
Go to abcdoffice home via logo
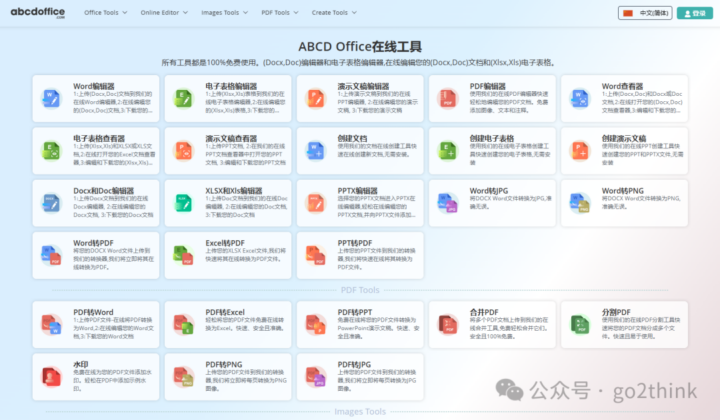[x=38, y=12]
